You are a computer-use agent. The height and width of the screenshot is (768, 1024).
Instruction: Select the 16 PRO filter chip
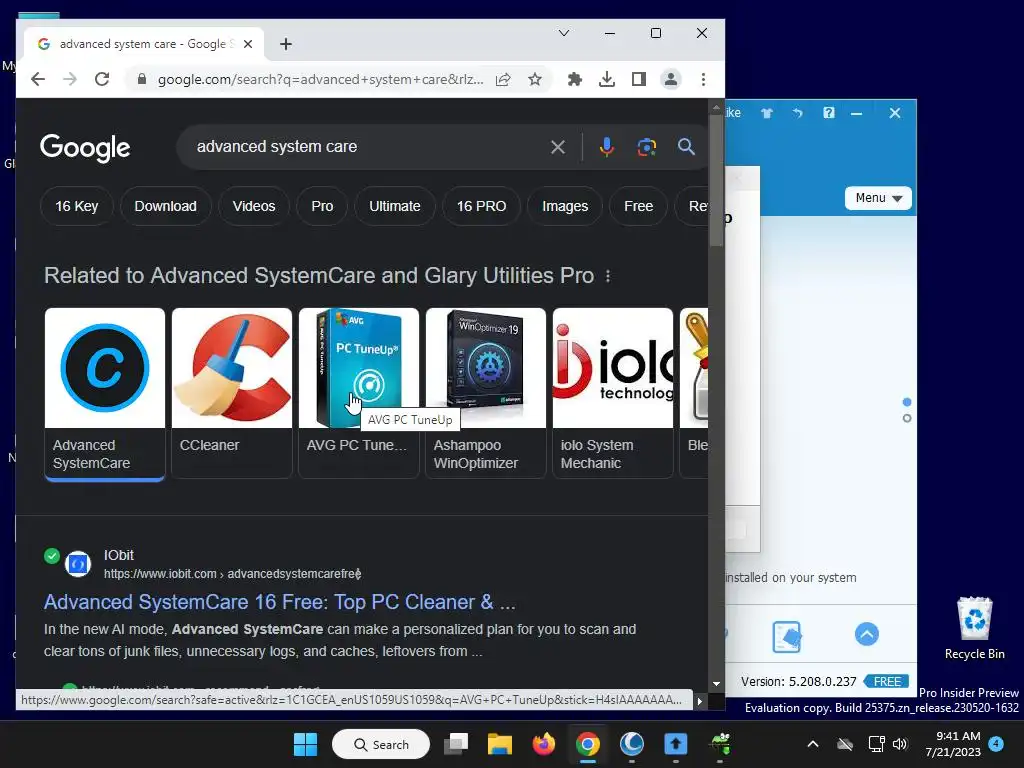click(481, 206)
